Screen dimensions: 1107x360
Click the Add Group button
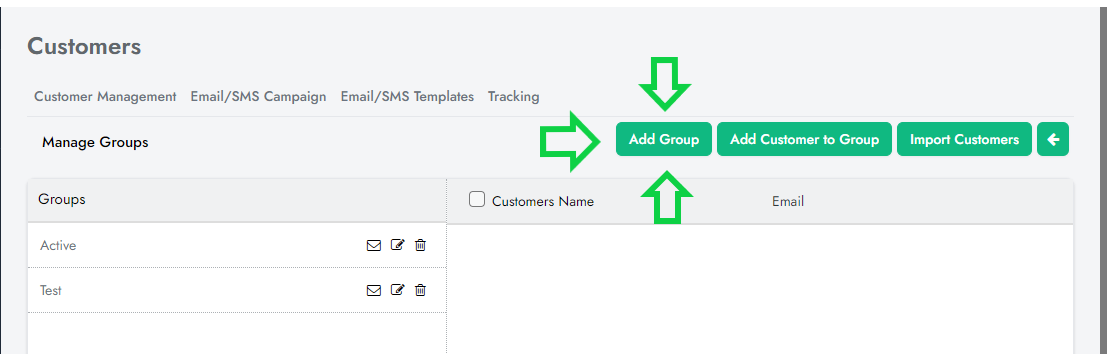pos(664,139)
